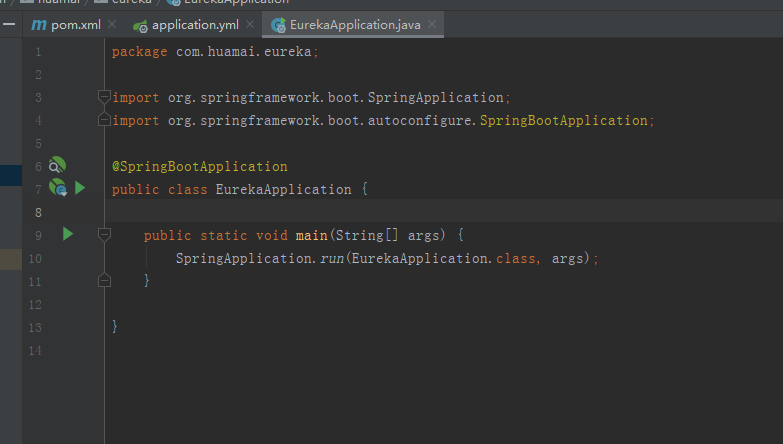Click the italic 'run' method call
783x444 pixels.
pyautogui.click(x=332, y=258)
